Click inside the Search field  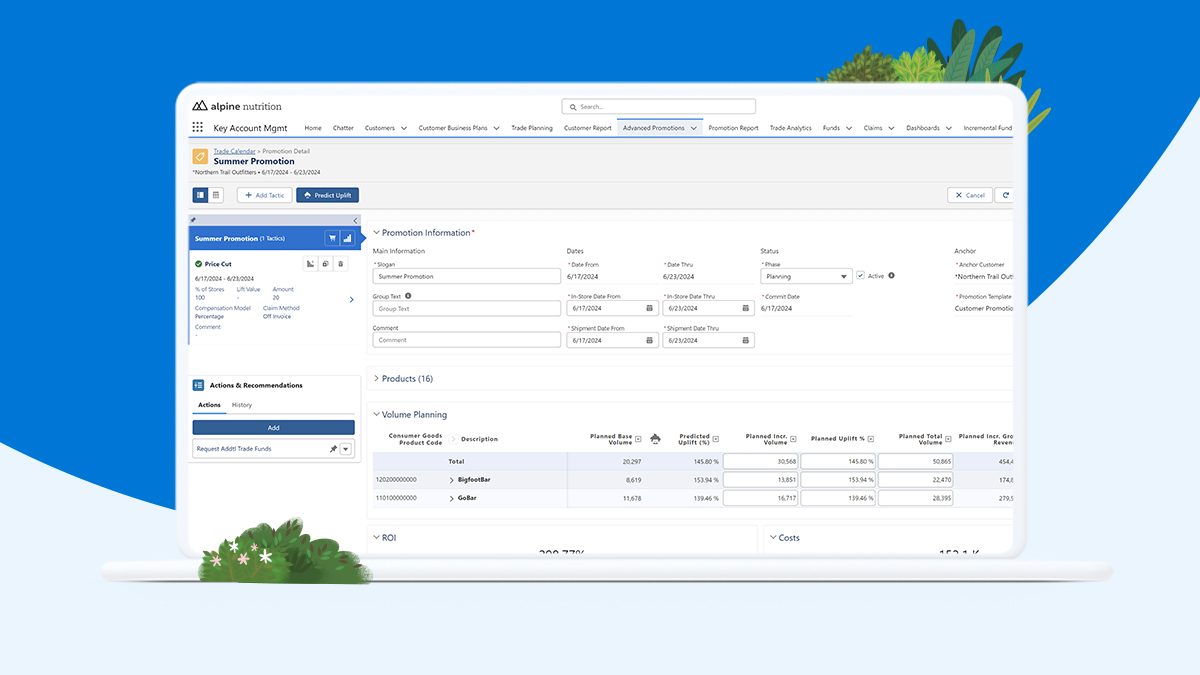657,106
